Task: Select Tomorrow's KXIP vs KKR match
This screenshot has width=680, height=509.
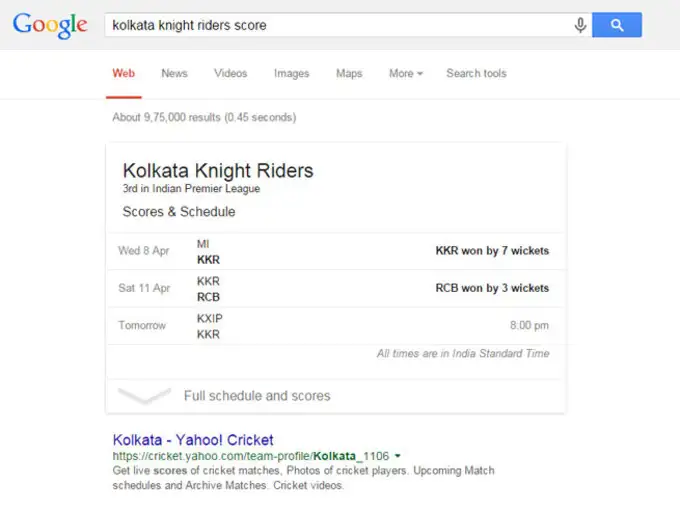Action: click(x=335, y=326)
